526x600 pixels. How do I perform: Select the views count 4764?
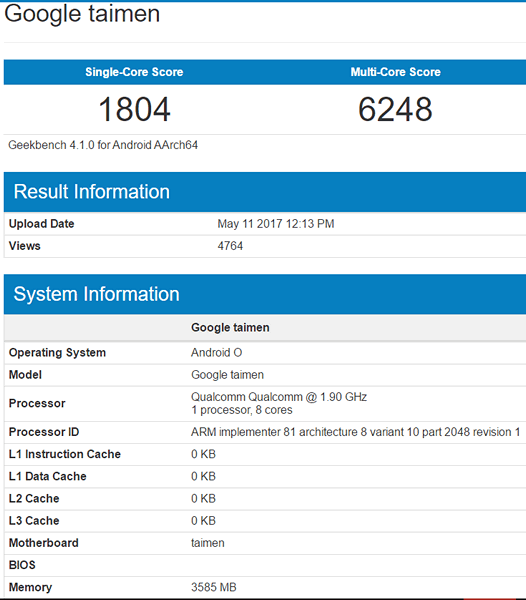230,246
